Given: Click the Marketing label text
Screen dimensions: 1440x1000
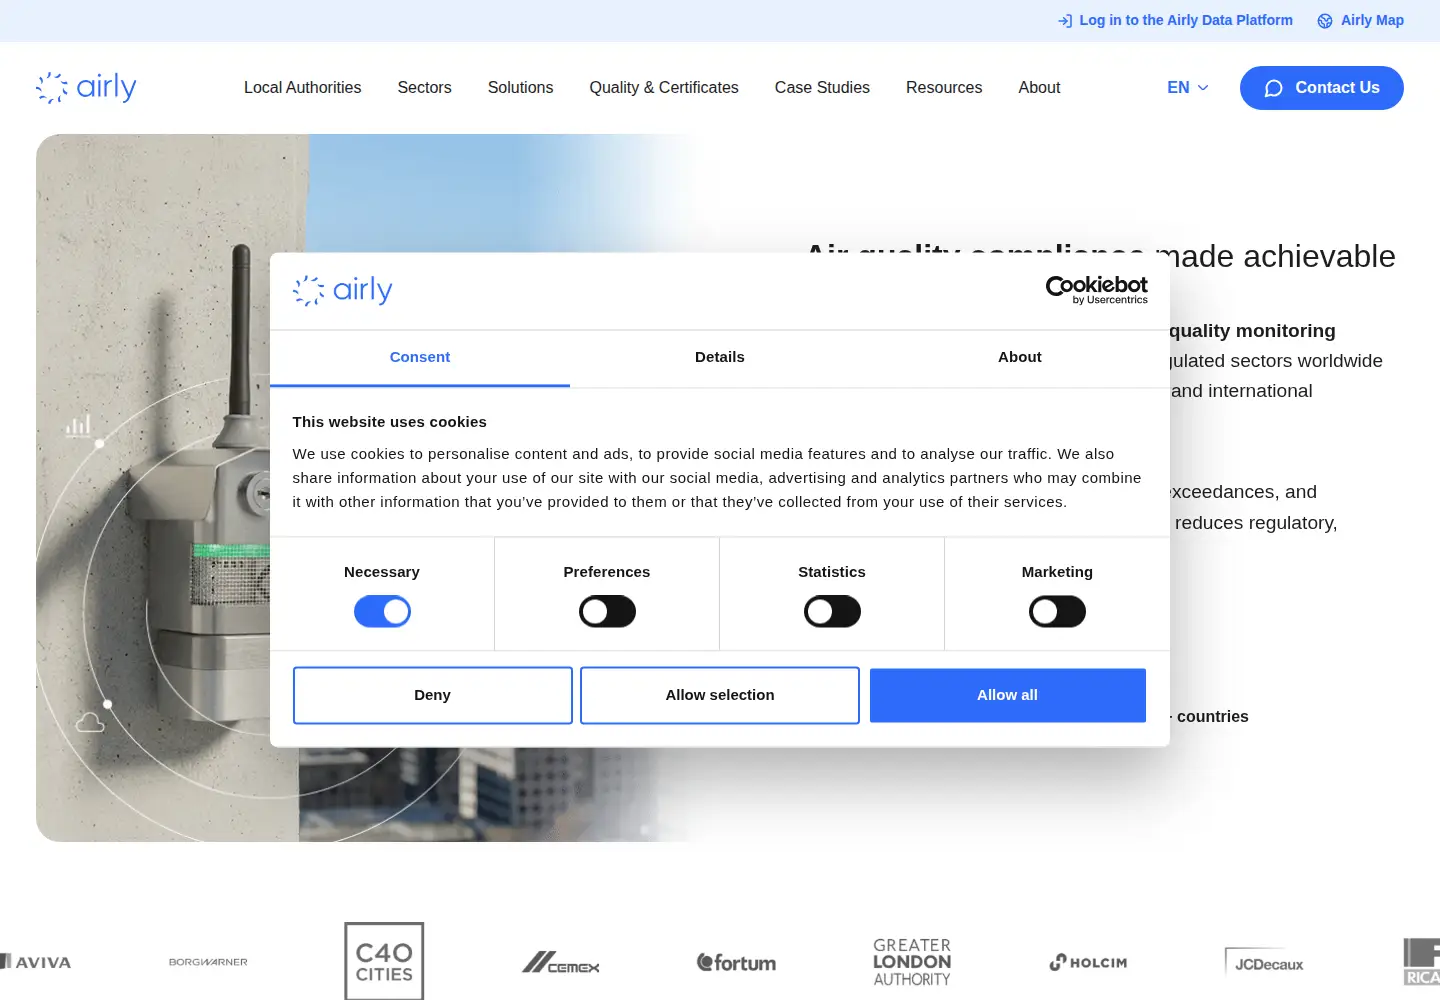Looking at the screenshot, I should [1057, 572].
